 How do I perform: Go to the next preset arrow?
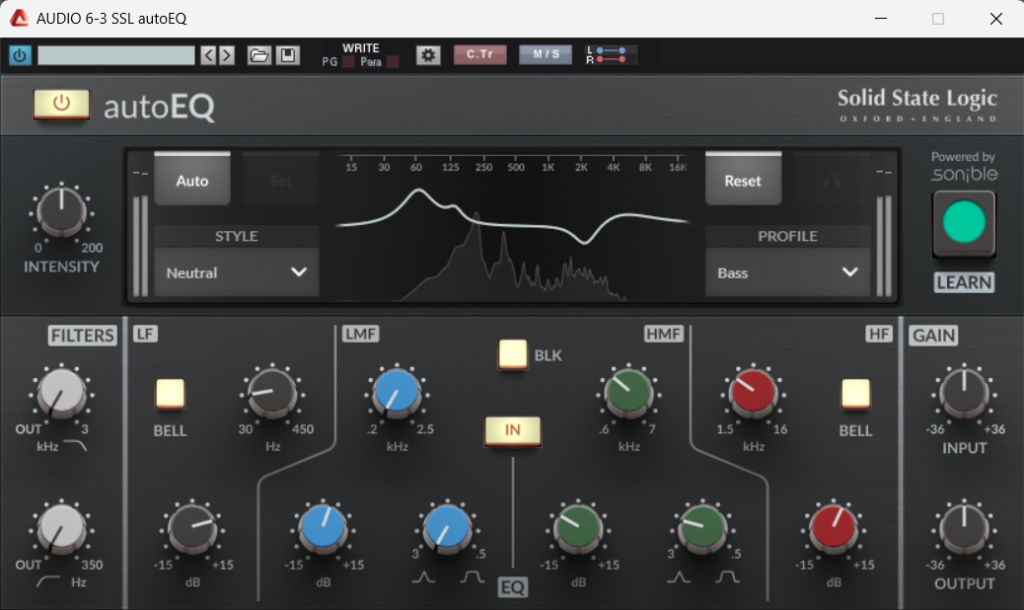227,55
